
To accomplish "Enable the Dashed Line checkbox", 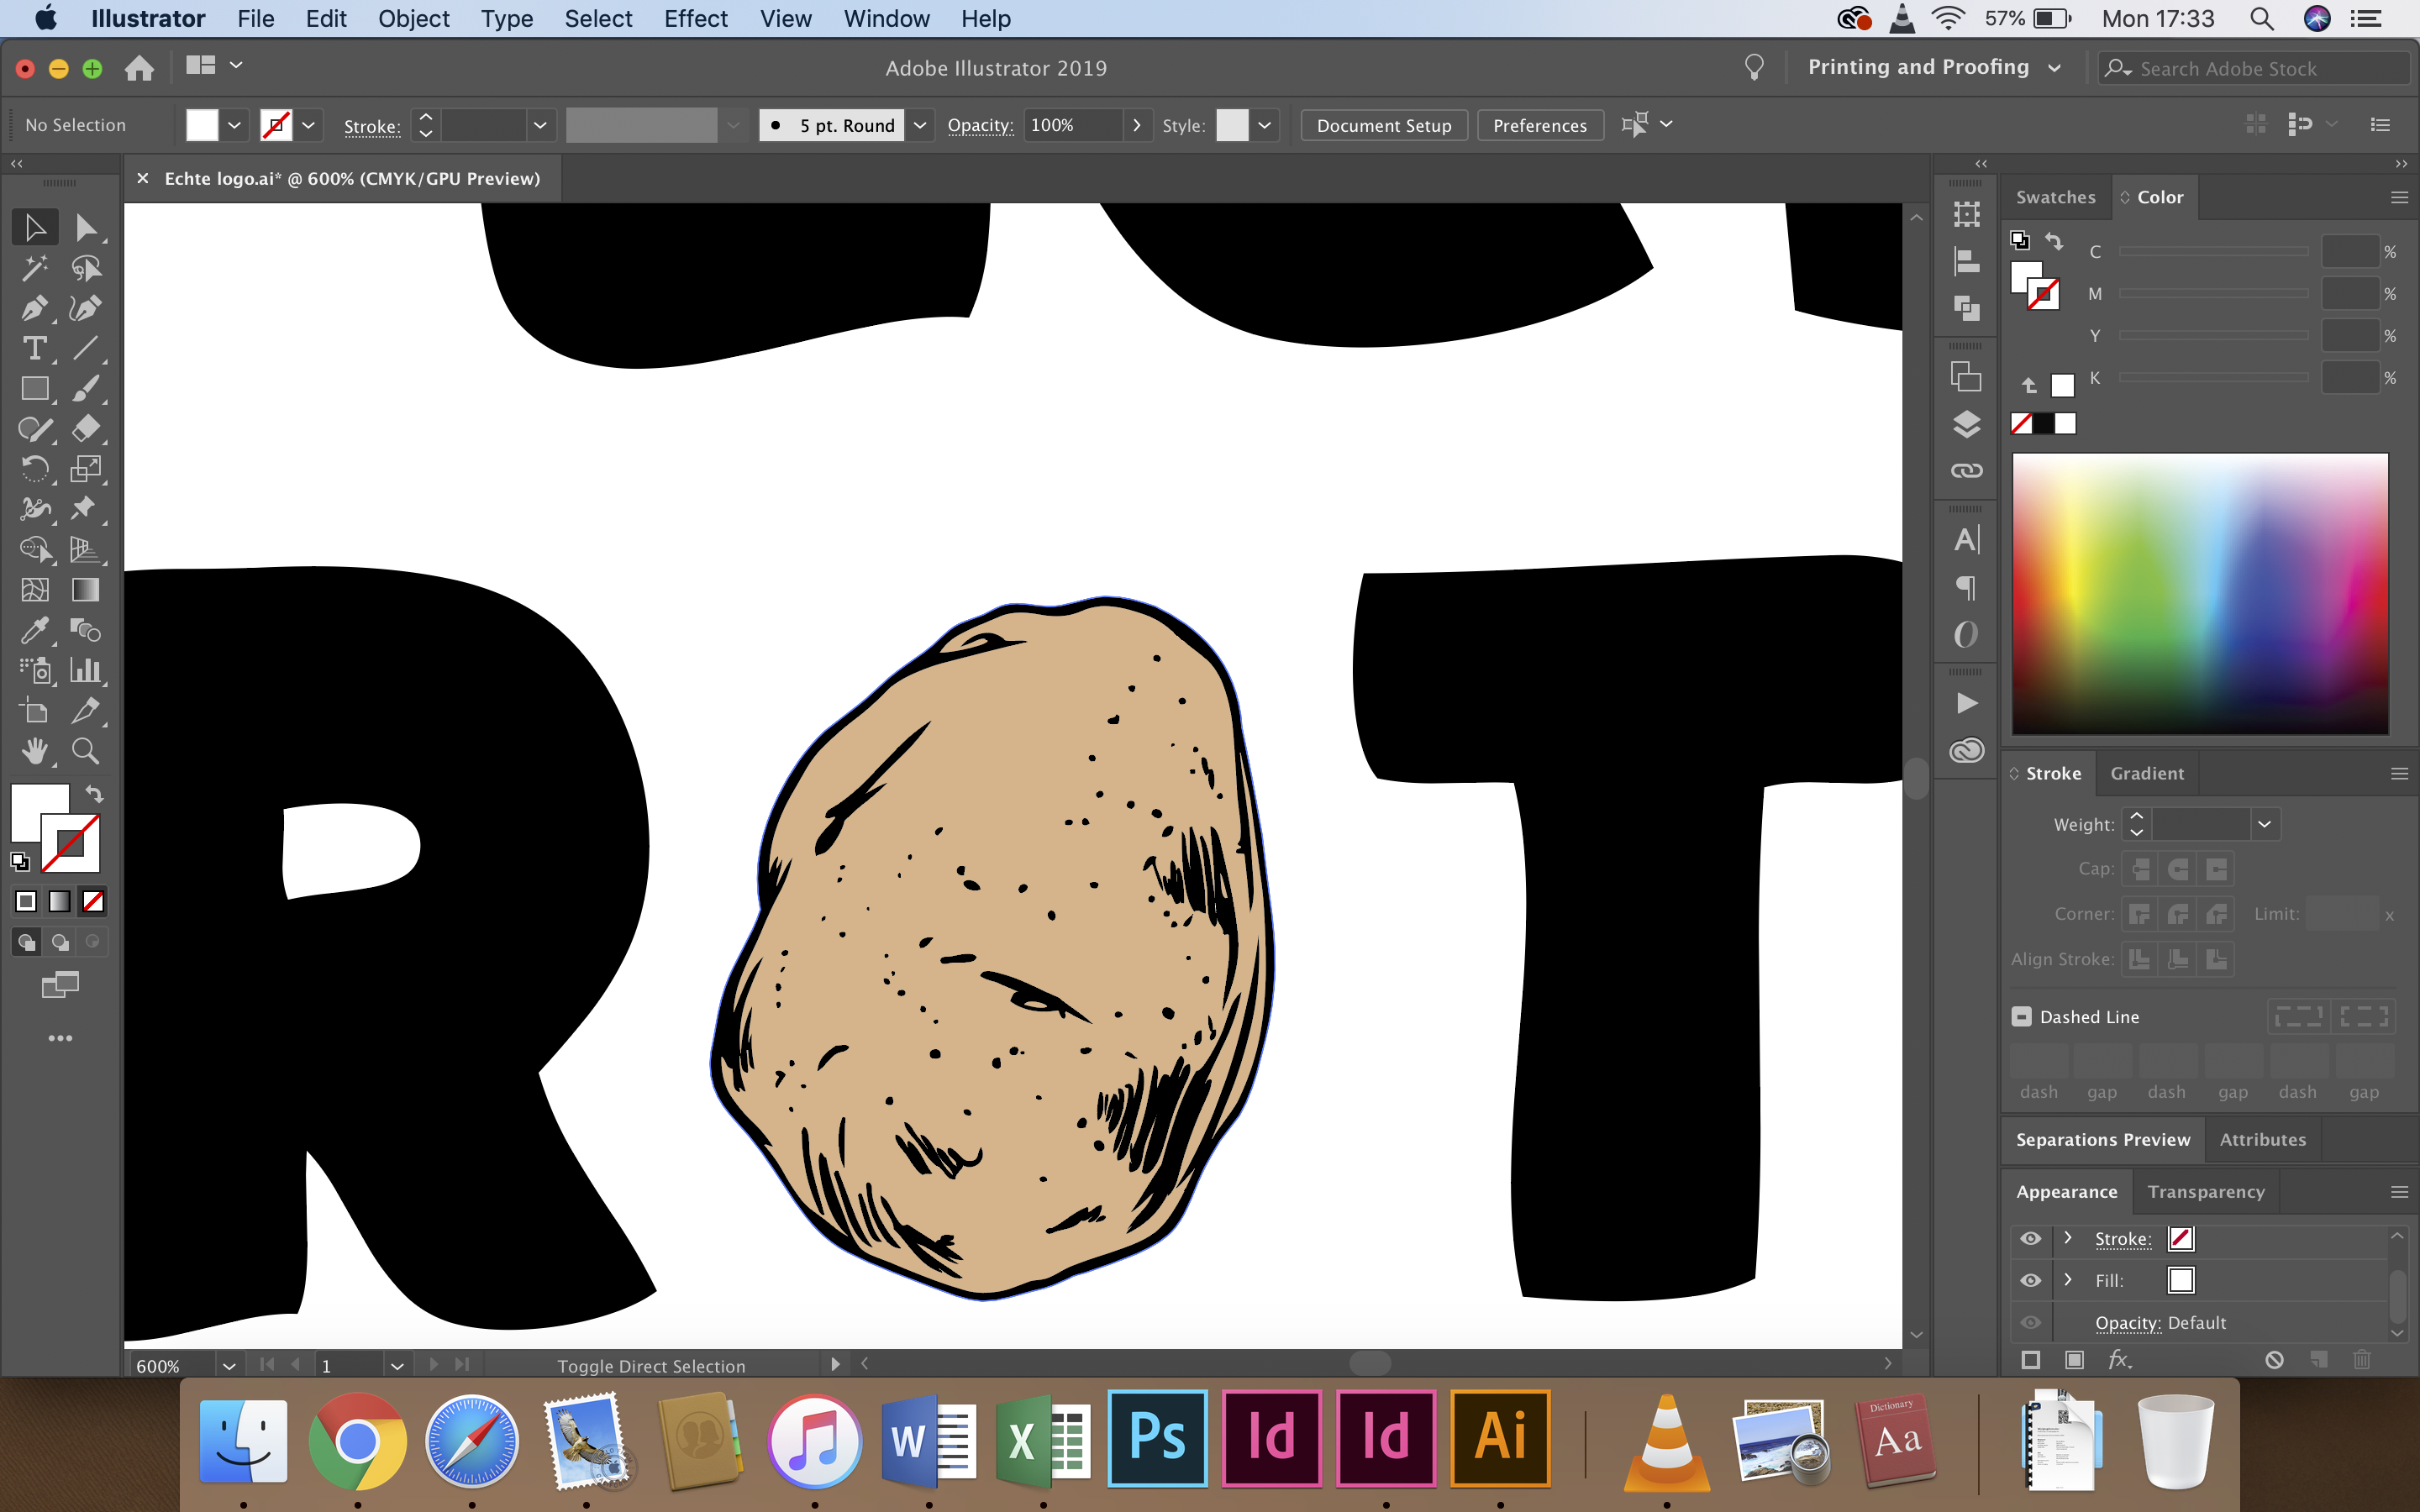I will pyautogui.click(x=2021, y=1016).
